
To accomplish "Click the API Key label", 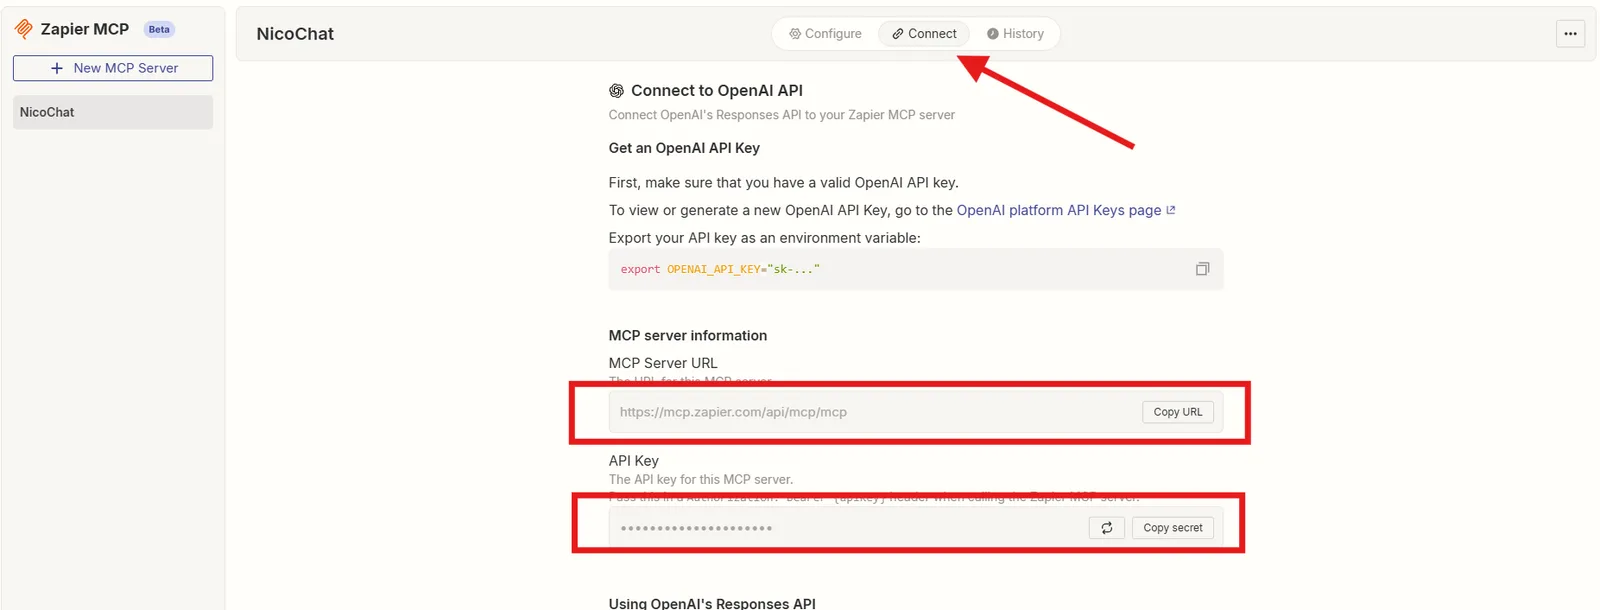I will click(x=634, y=461).
